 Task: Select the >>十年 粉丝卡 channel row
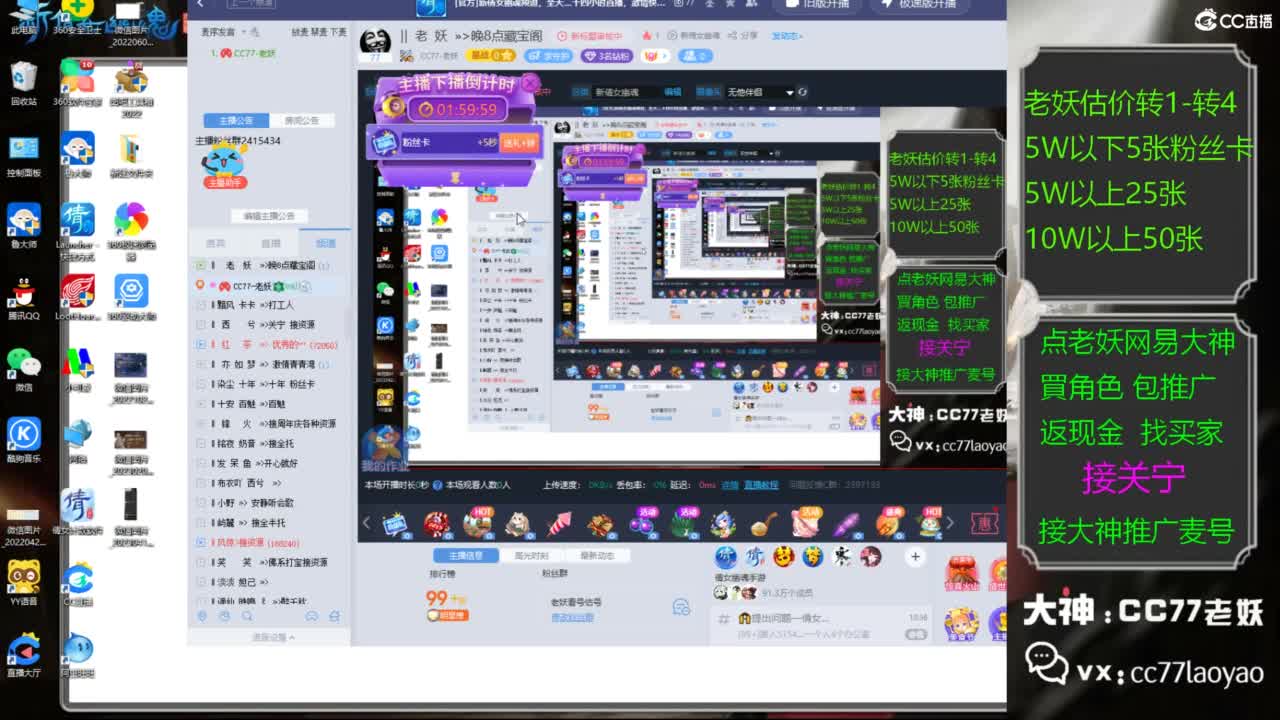pos(269,384)
